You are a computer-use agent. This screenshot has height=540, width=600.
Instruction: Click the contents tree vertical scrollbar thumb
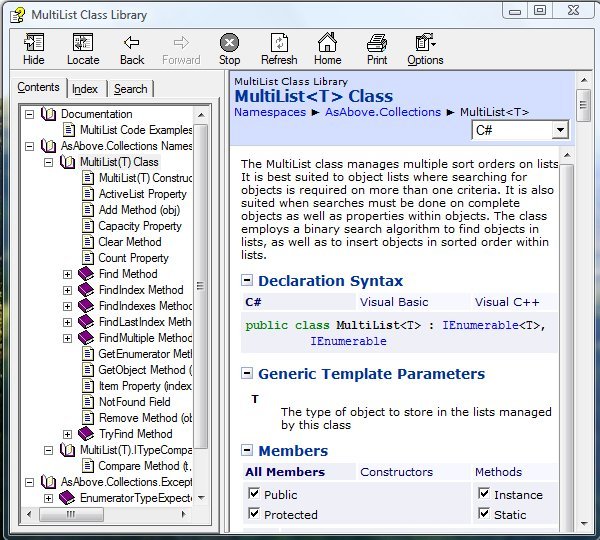click(201, 286)
